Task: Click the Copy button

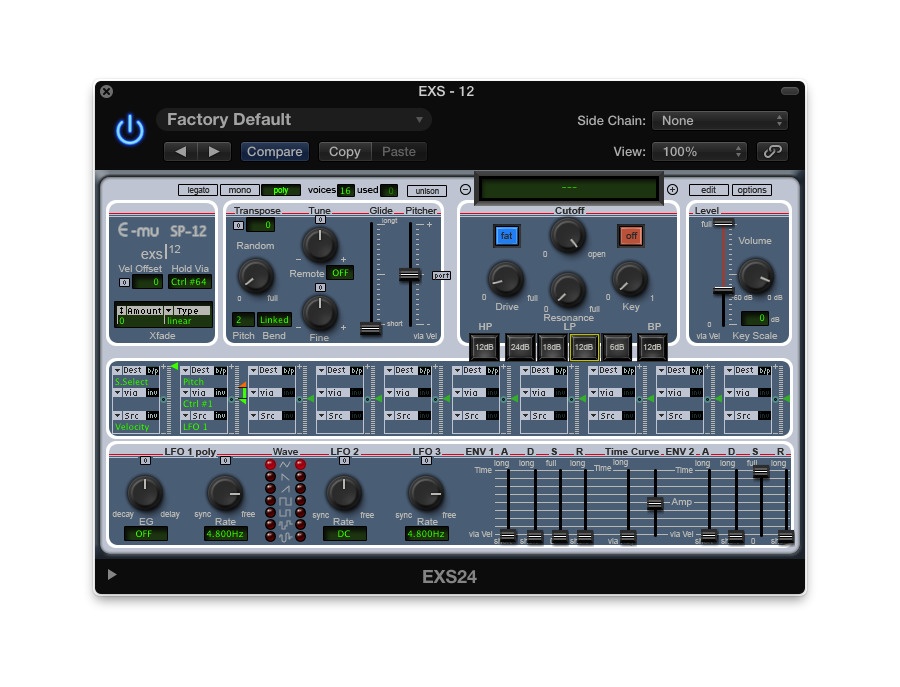Action: 344,152
